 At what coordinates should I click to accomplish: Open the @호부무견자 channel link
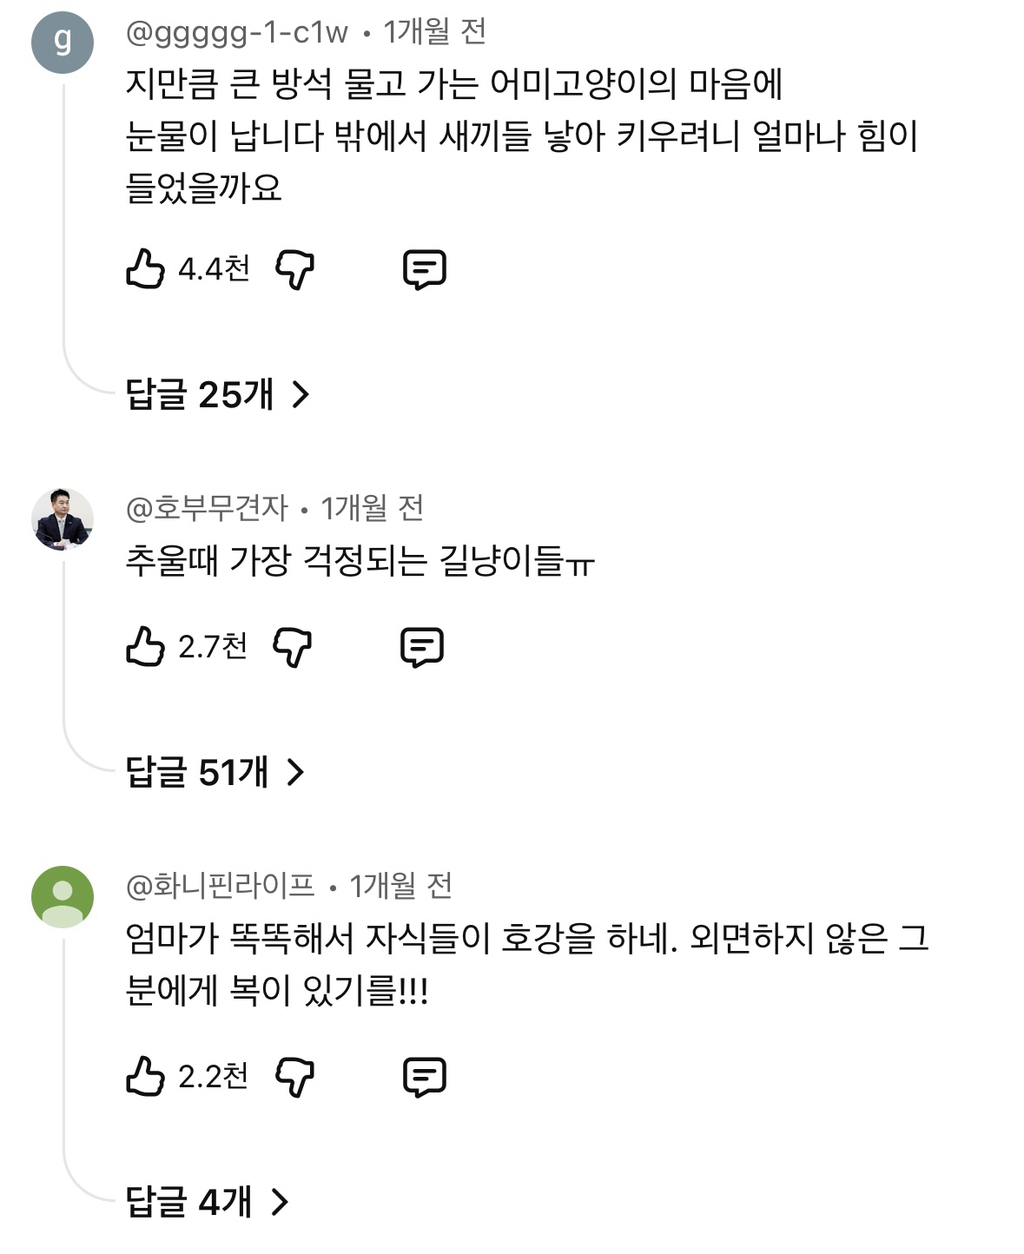(206, 509)
